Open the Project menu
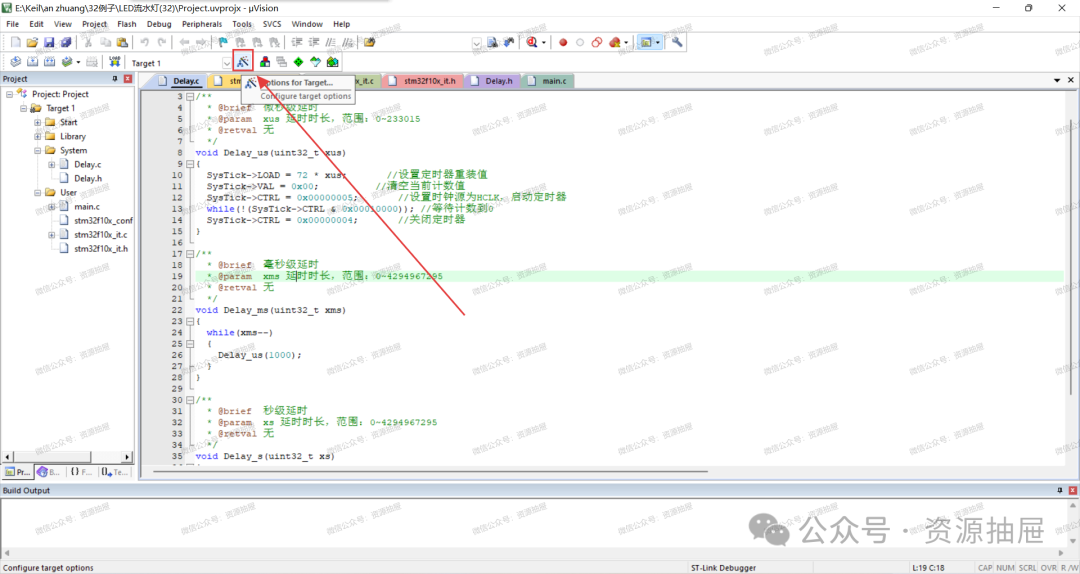 pyautogui.click(x=94, y=23)
